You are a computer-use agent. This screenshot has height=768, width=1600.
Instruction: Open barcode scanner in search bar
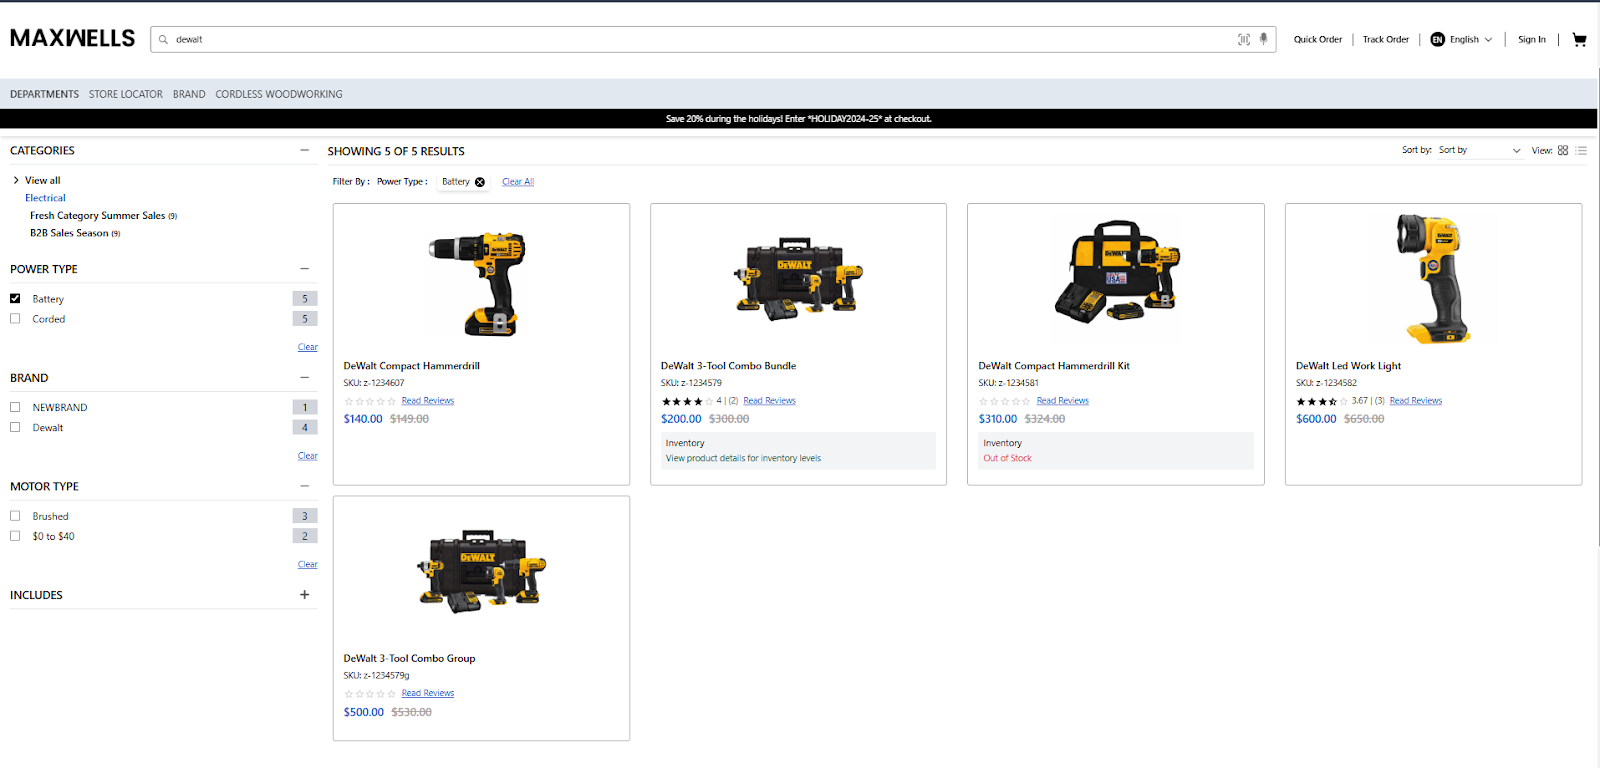[1244, 40]
